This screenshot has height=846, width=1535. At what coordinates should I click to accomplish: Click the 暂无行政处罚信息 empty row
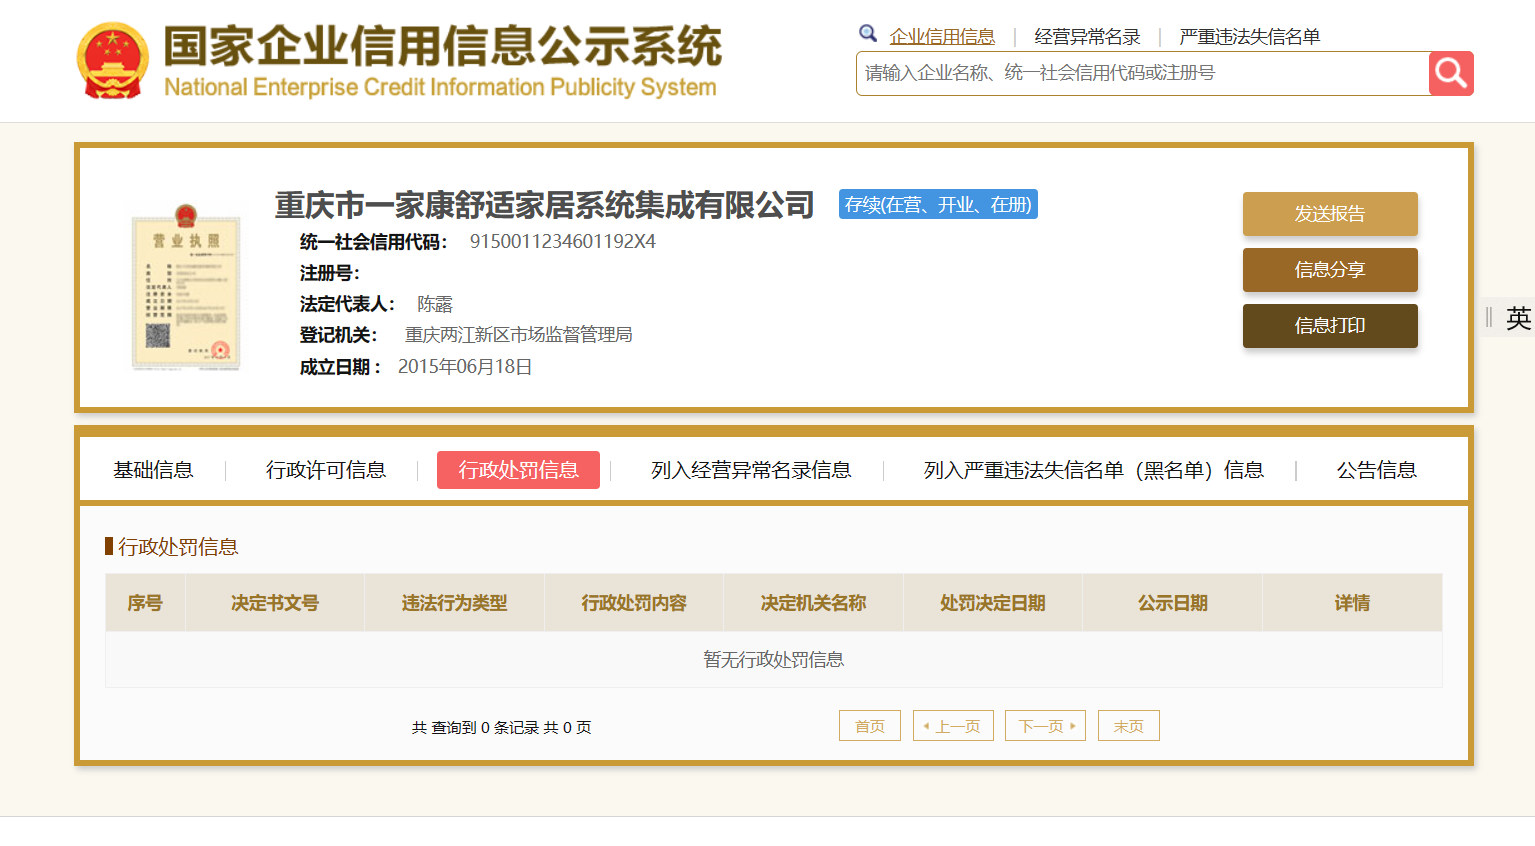774,659
